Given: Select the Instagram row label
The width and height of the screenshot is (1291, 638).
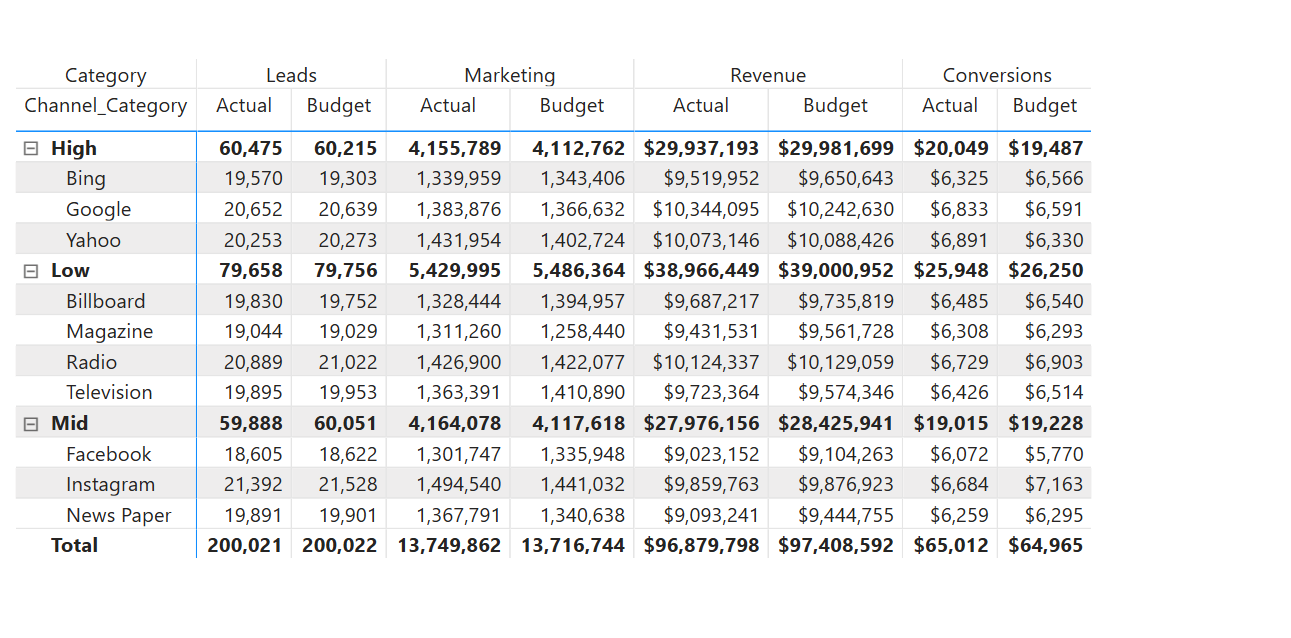Looking at the screenshot, I should click(111, 484).
